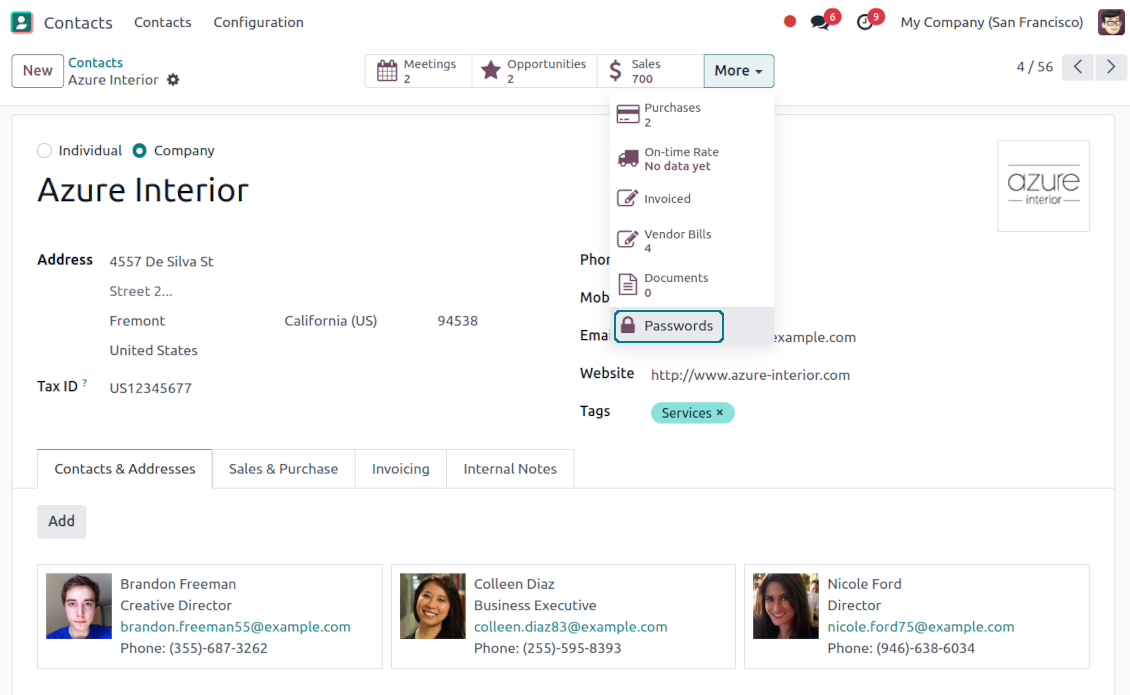The image size is (1130, 695).
Task: Open the My Company (San Francisco) switcher
Action: pos(991,22)
